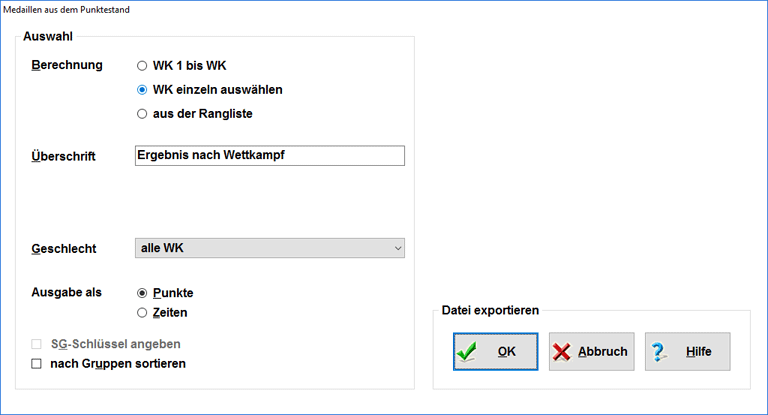Click into the Überschrift text field
This screenshot has width=768, height=415.
tap(268, 155)
